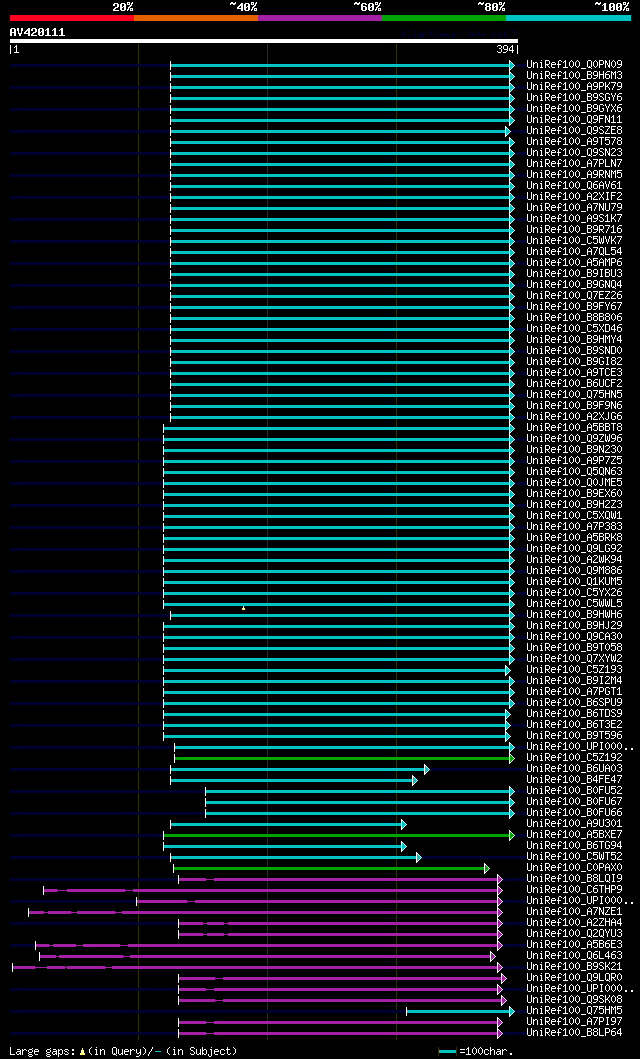Viewport: 640px width, 1059px height.
Task: Click the UniRef100_B8B806 label
Action: 575,317
